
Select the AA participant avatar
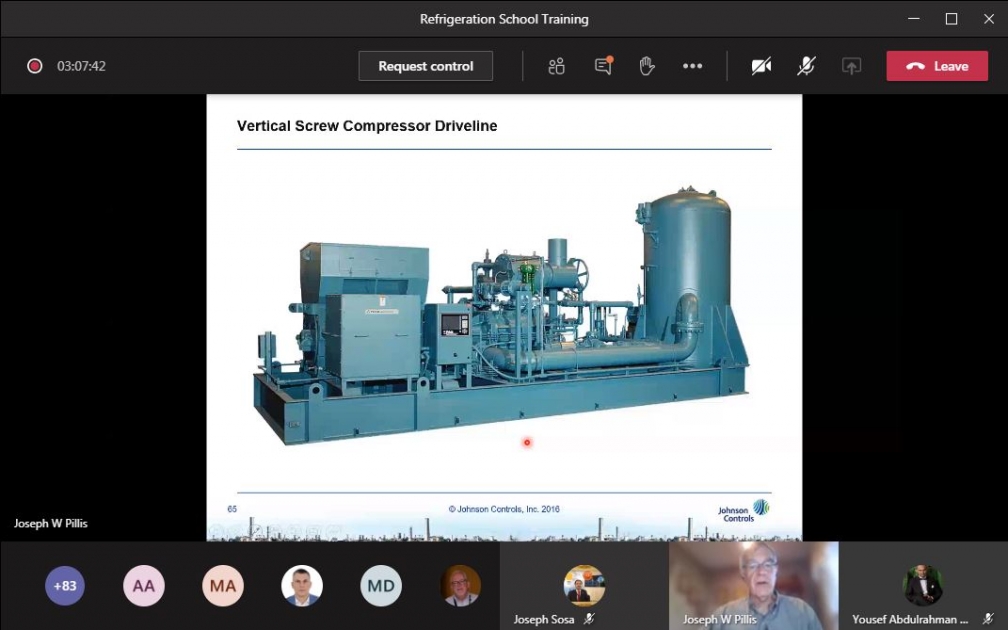144,586
